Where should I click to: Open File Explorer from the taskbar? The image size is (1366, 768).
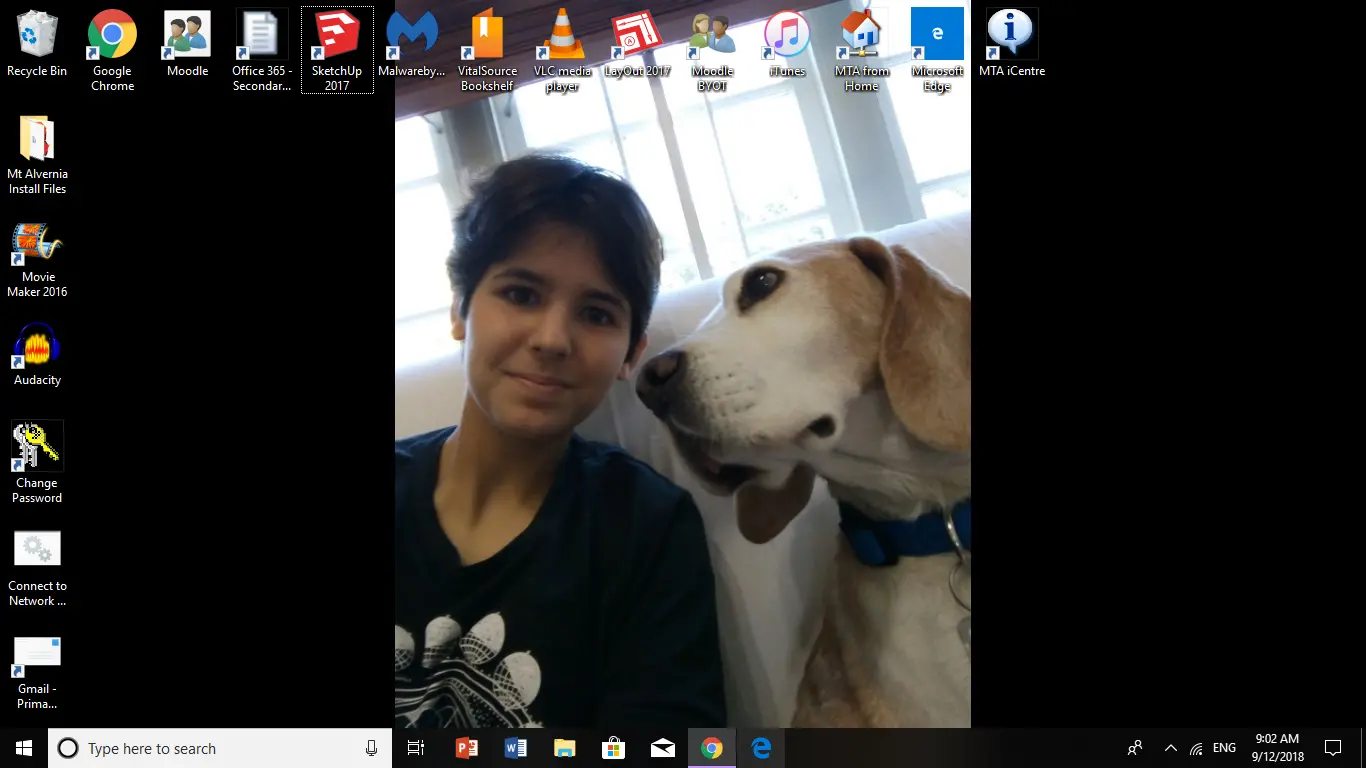(564, 748)
